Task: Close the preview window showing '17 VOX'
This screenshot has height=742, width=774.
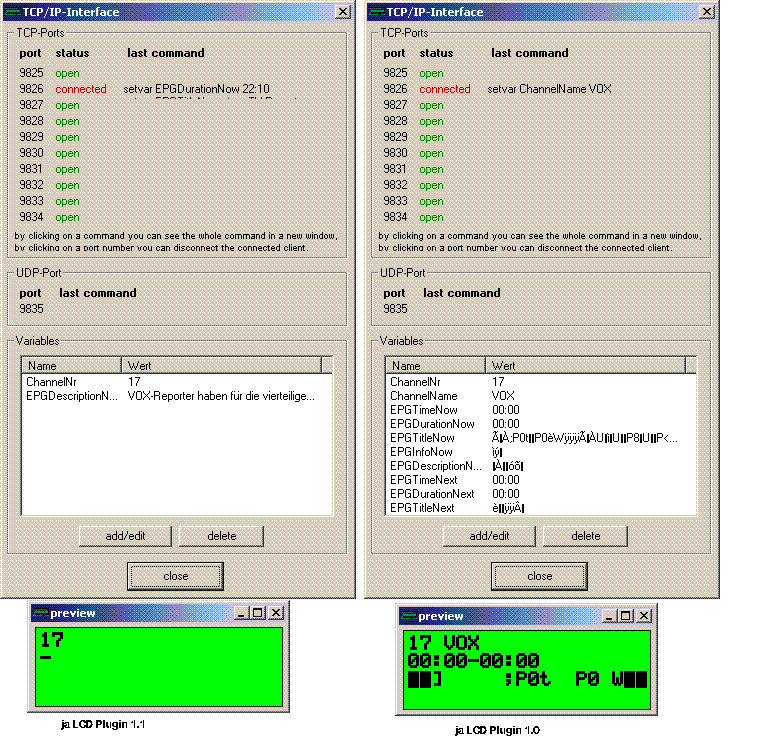Action: click(643, 616)
